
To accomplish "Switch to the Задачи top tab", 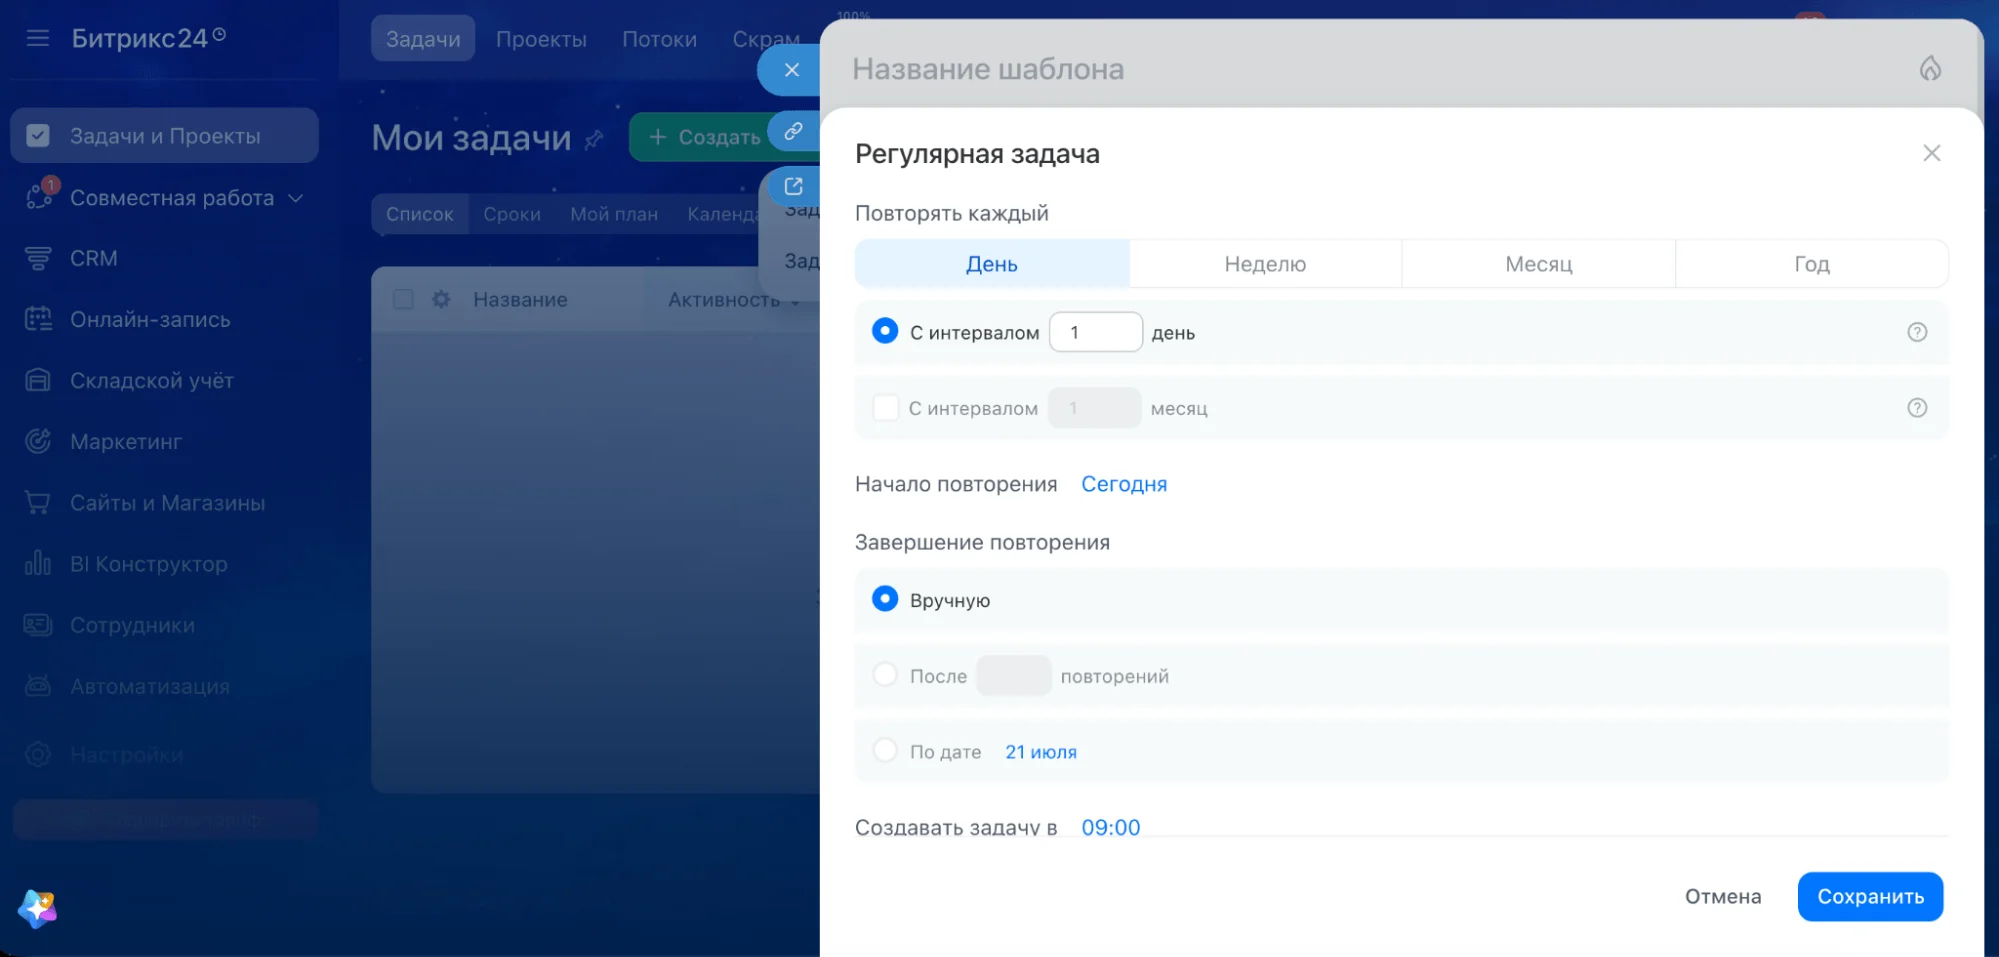I will [423, 39].
